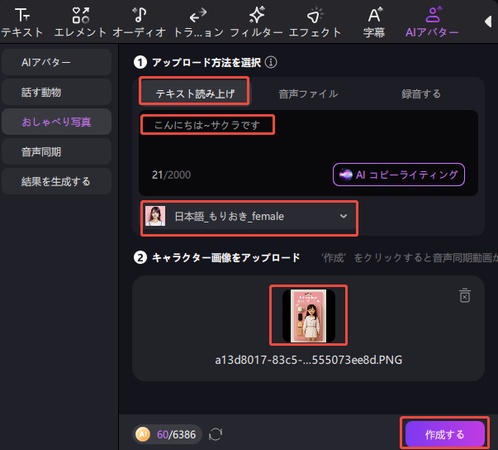Select the AIアバター toolbar tab

[432, 23]
